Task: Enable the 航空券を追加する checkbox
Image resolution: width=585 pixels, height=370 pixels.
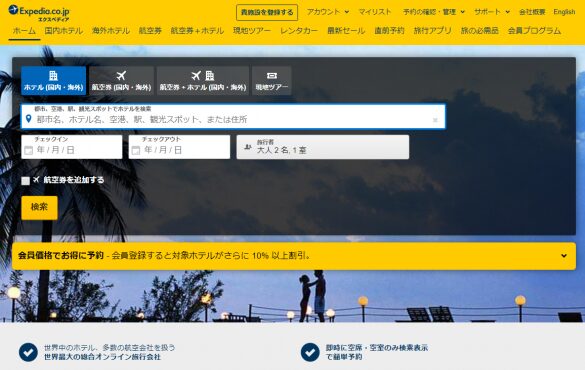Action: tap(25, 181)
